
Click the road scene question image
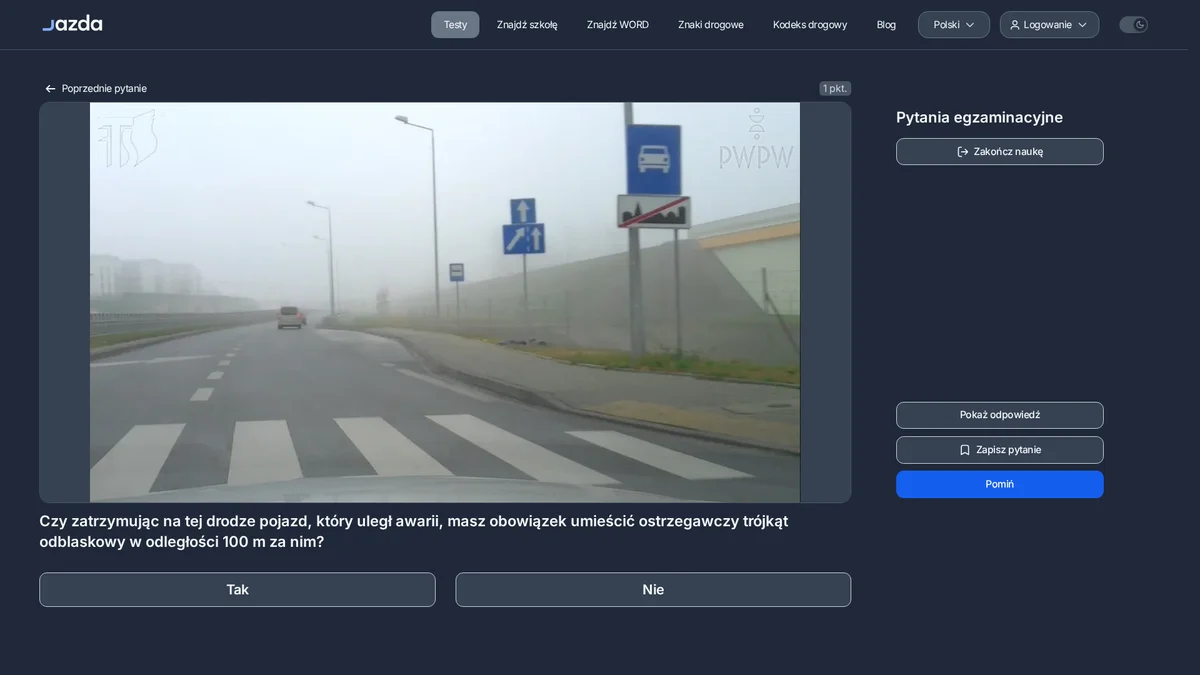pos(445,302)
